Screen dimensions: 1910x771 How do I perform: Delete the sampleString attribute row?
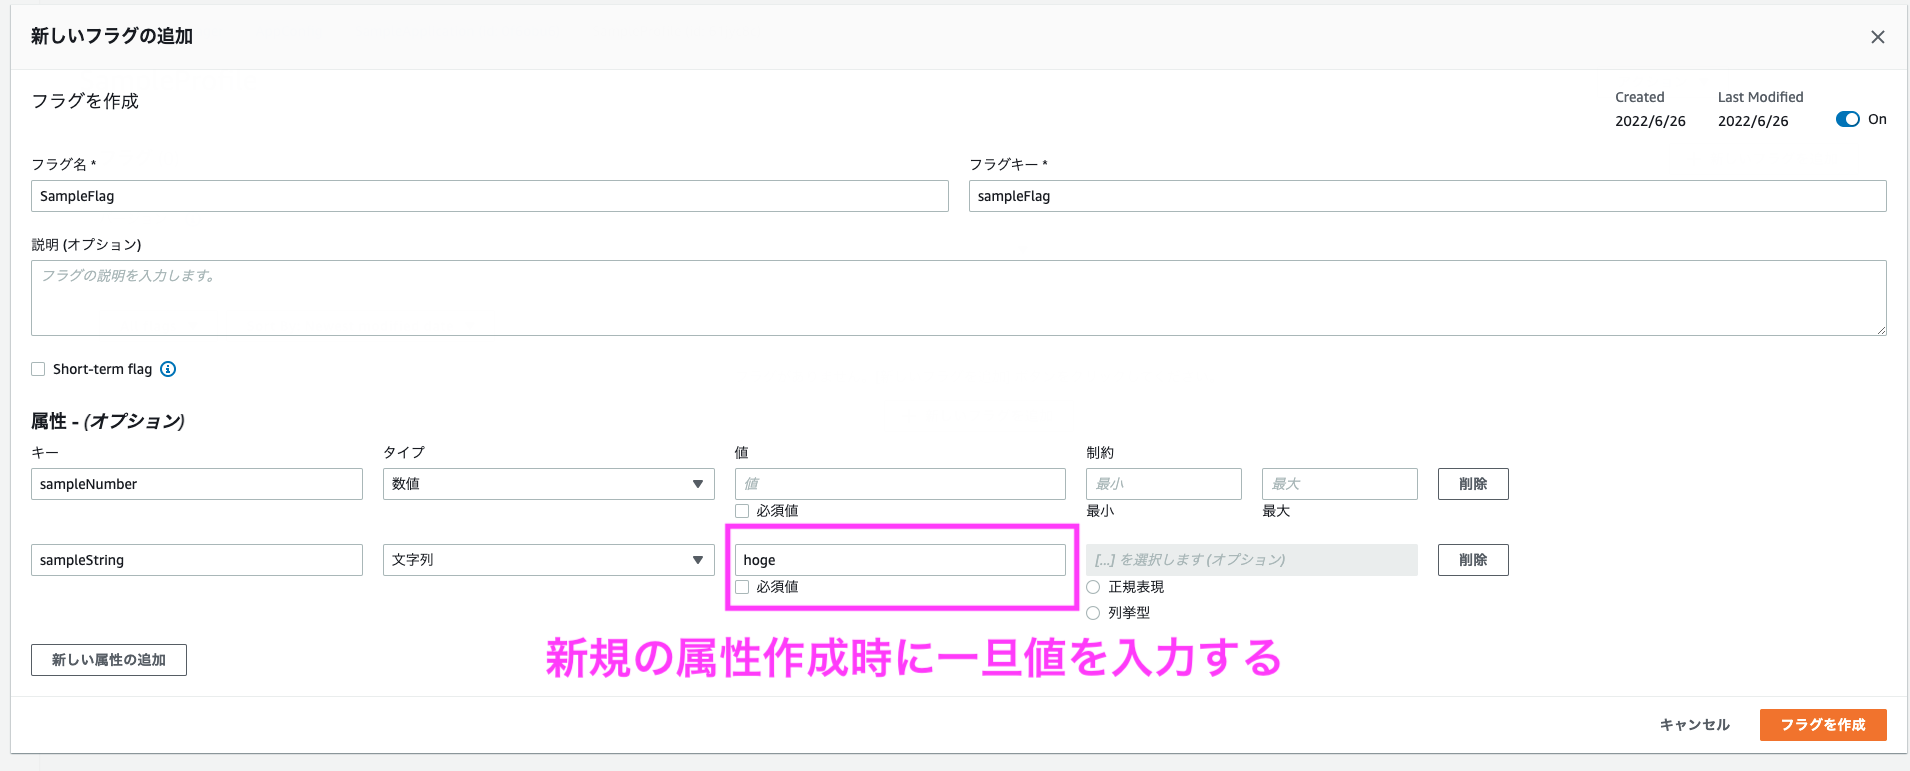point(1472,560)
